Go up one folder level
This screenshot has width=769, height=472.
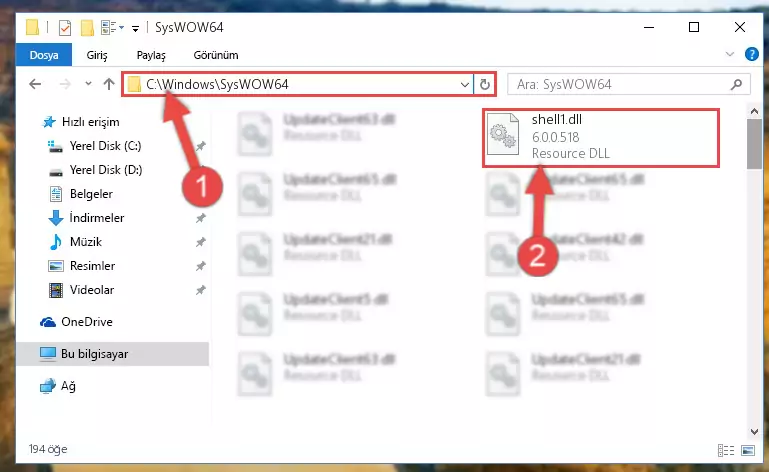point(109,84)
